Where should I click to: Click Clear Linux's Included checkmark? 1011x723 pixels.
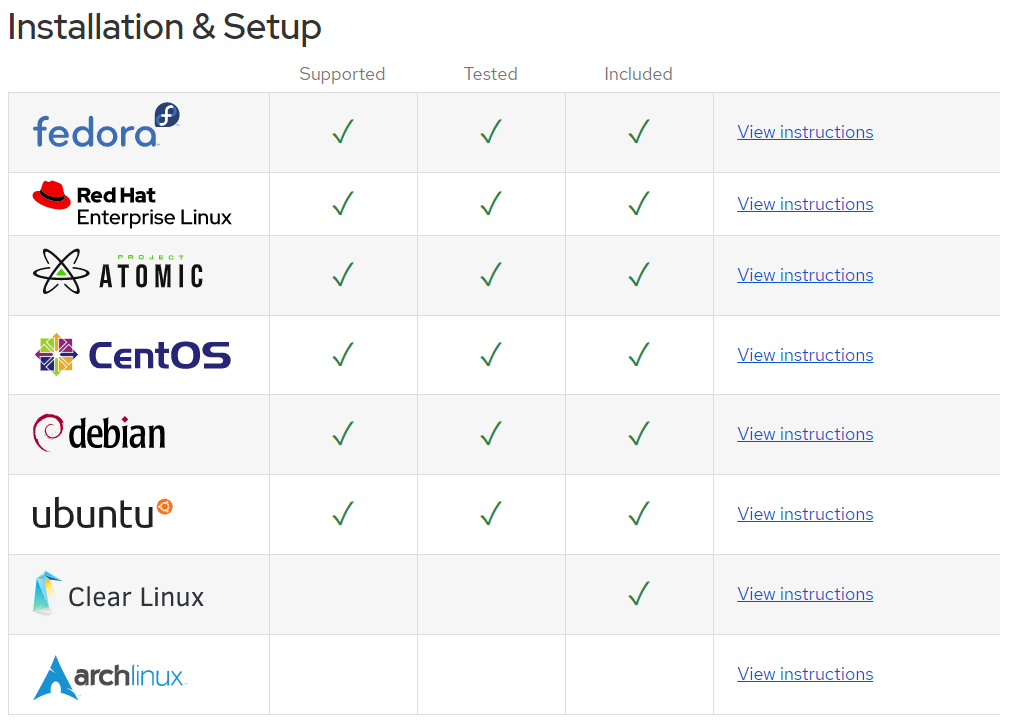pos(639,593)
